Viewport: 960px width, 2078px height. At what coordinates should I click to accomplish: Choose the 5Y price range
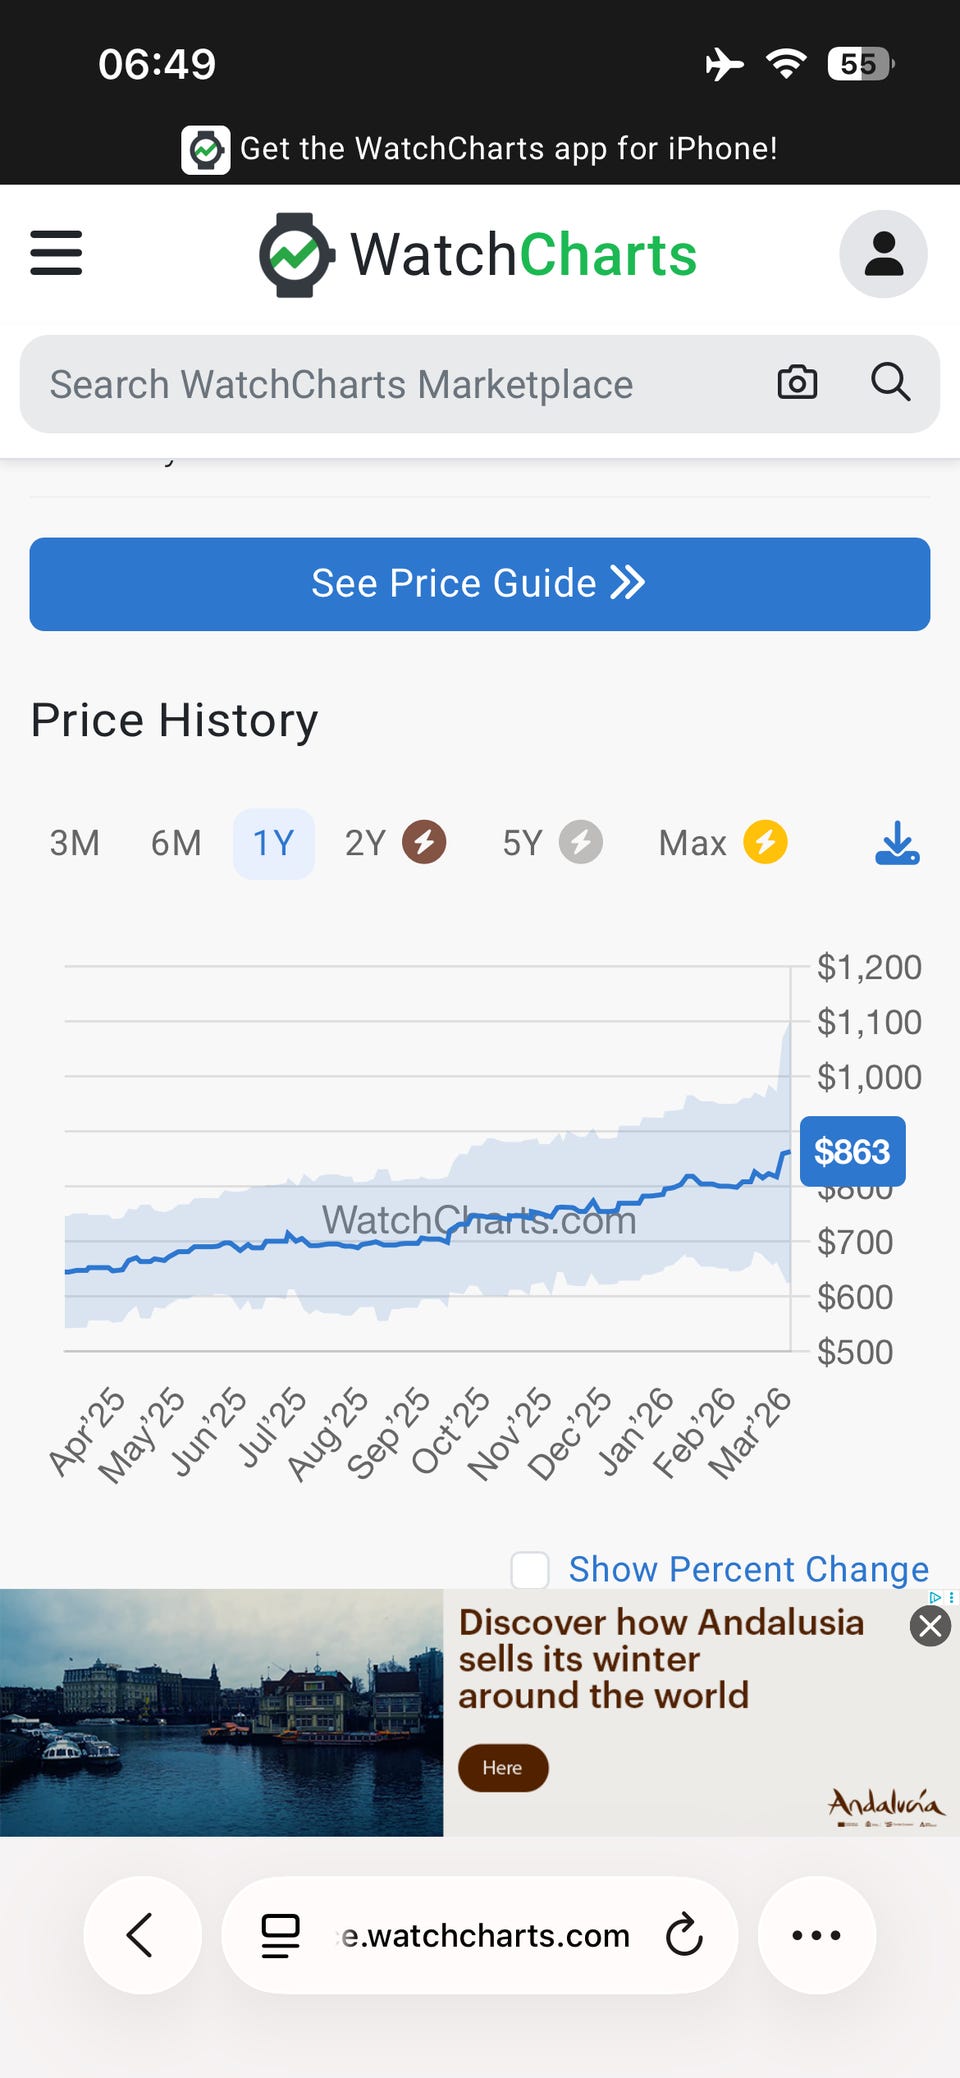pyautogui.click(x=551, y=843)
